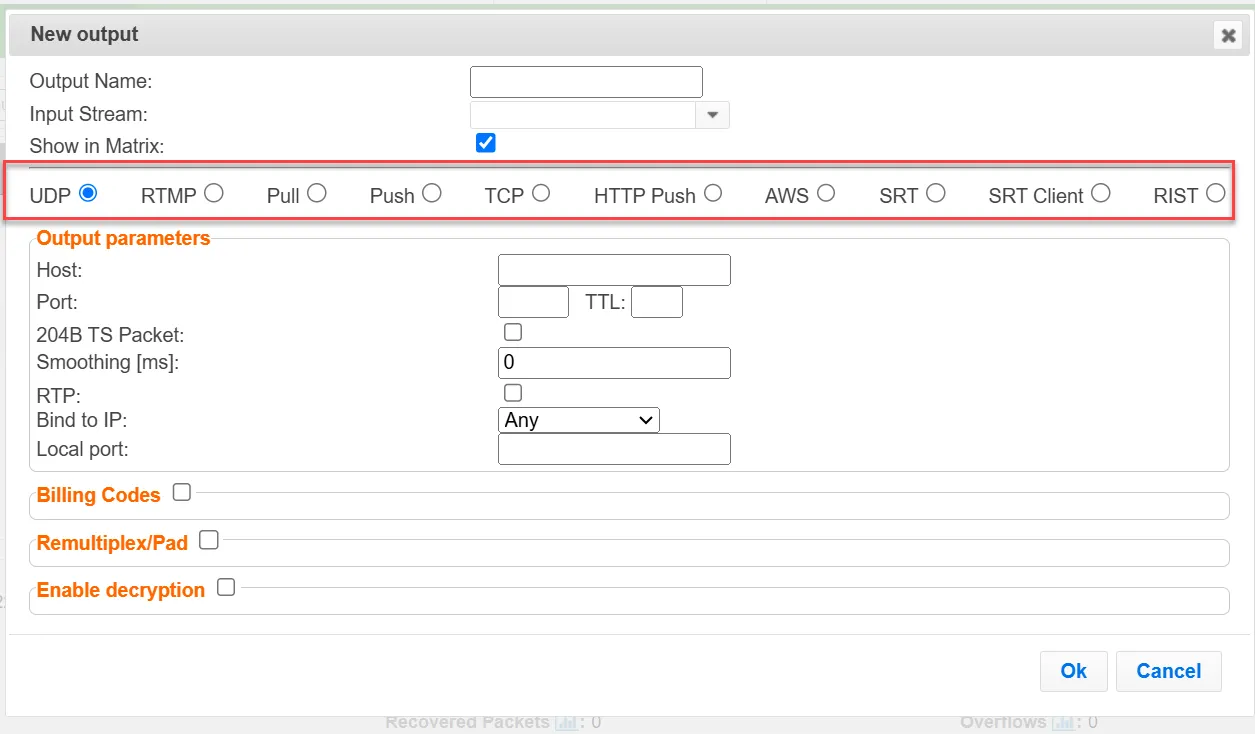
Task: Click the New output dialog title
Action: coord(84,34)
